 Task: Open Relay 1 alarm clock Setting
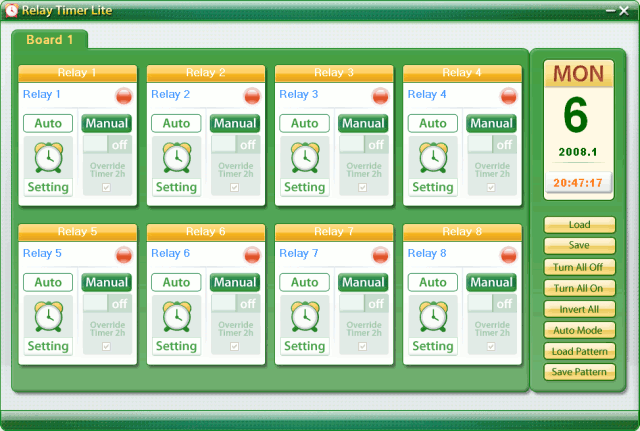[48, 167]
